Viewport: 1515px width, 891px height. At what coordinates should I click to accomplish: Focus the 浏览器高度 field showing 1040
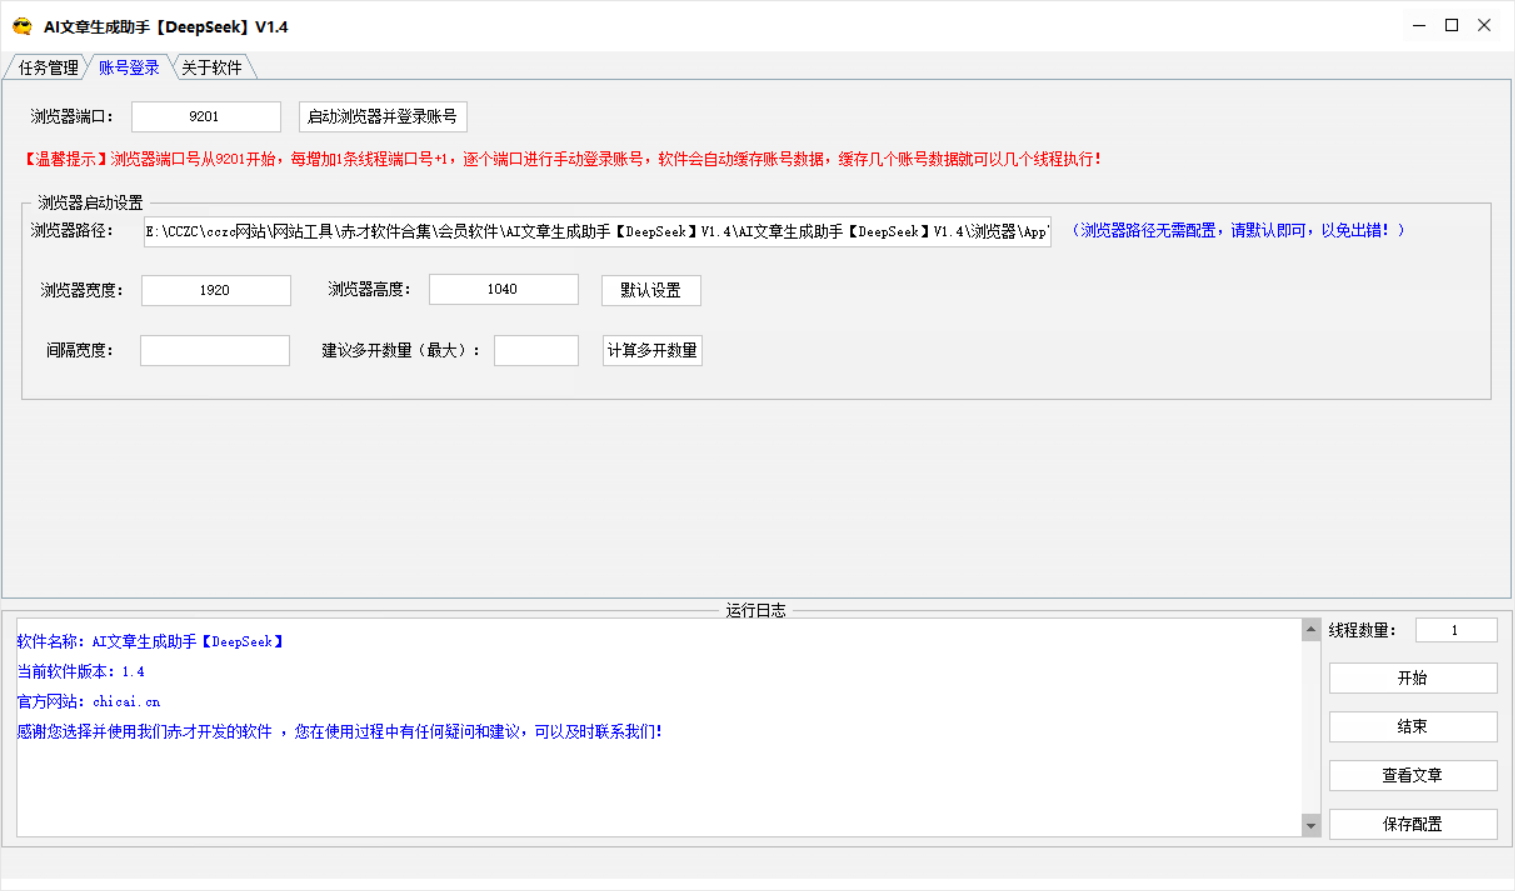click(x=503, y=290)
